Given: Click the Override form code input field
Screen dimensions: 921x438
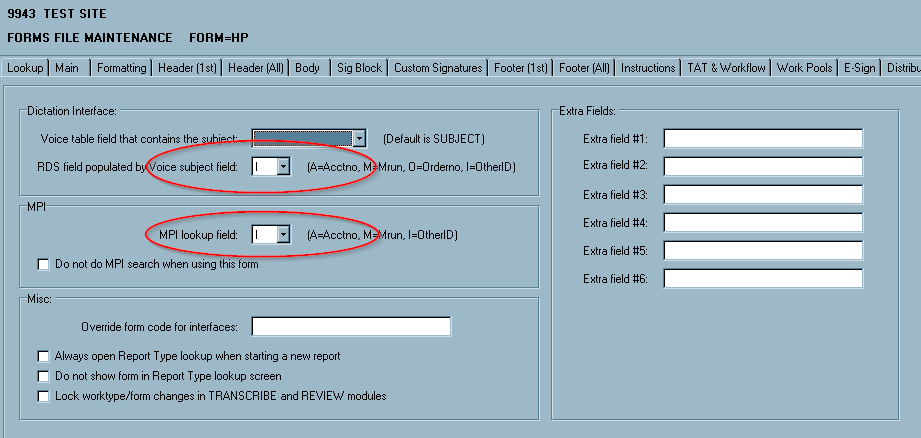Looking at the screenshot, I should click(x=351, y=327).
